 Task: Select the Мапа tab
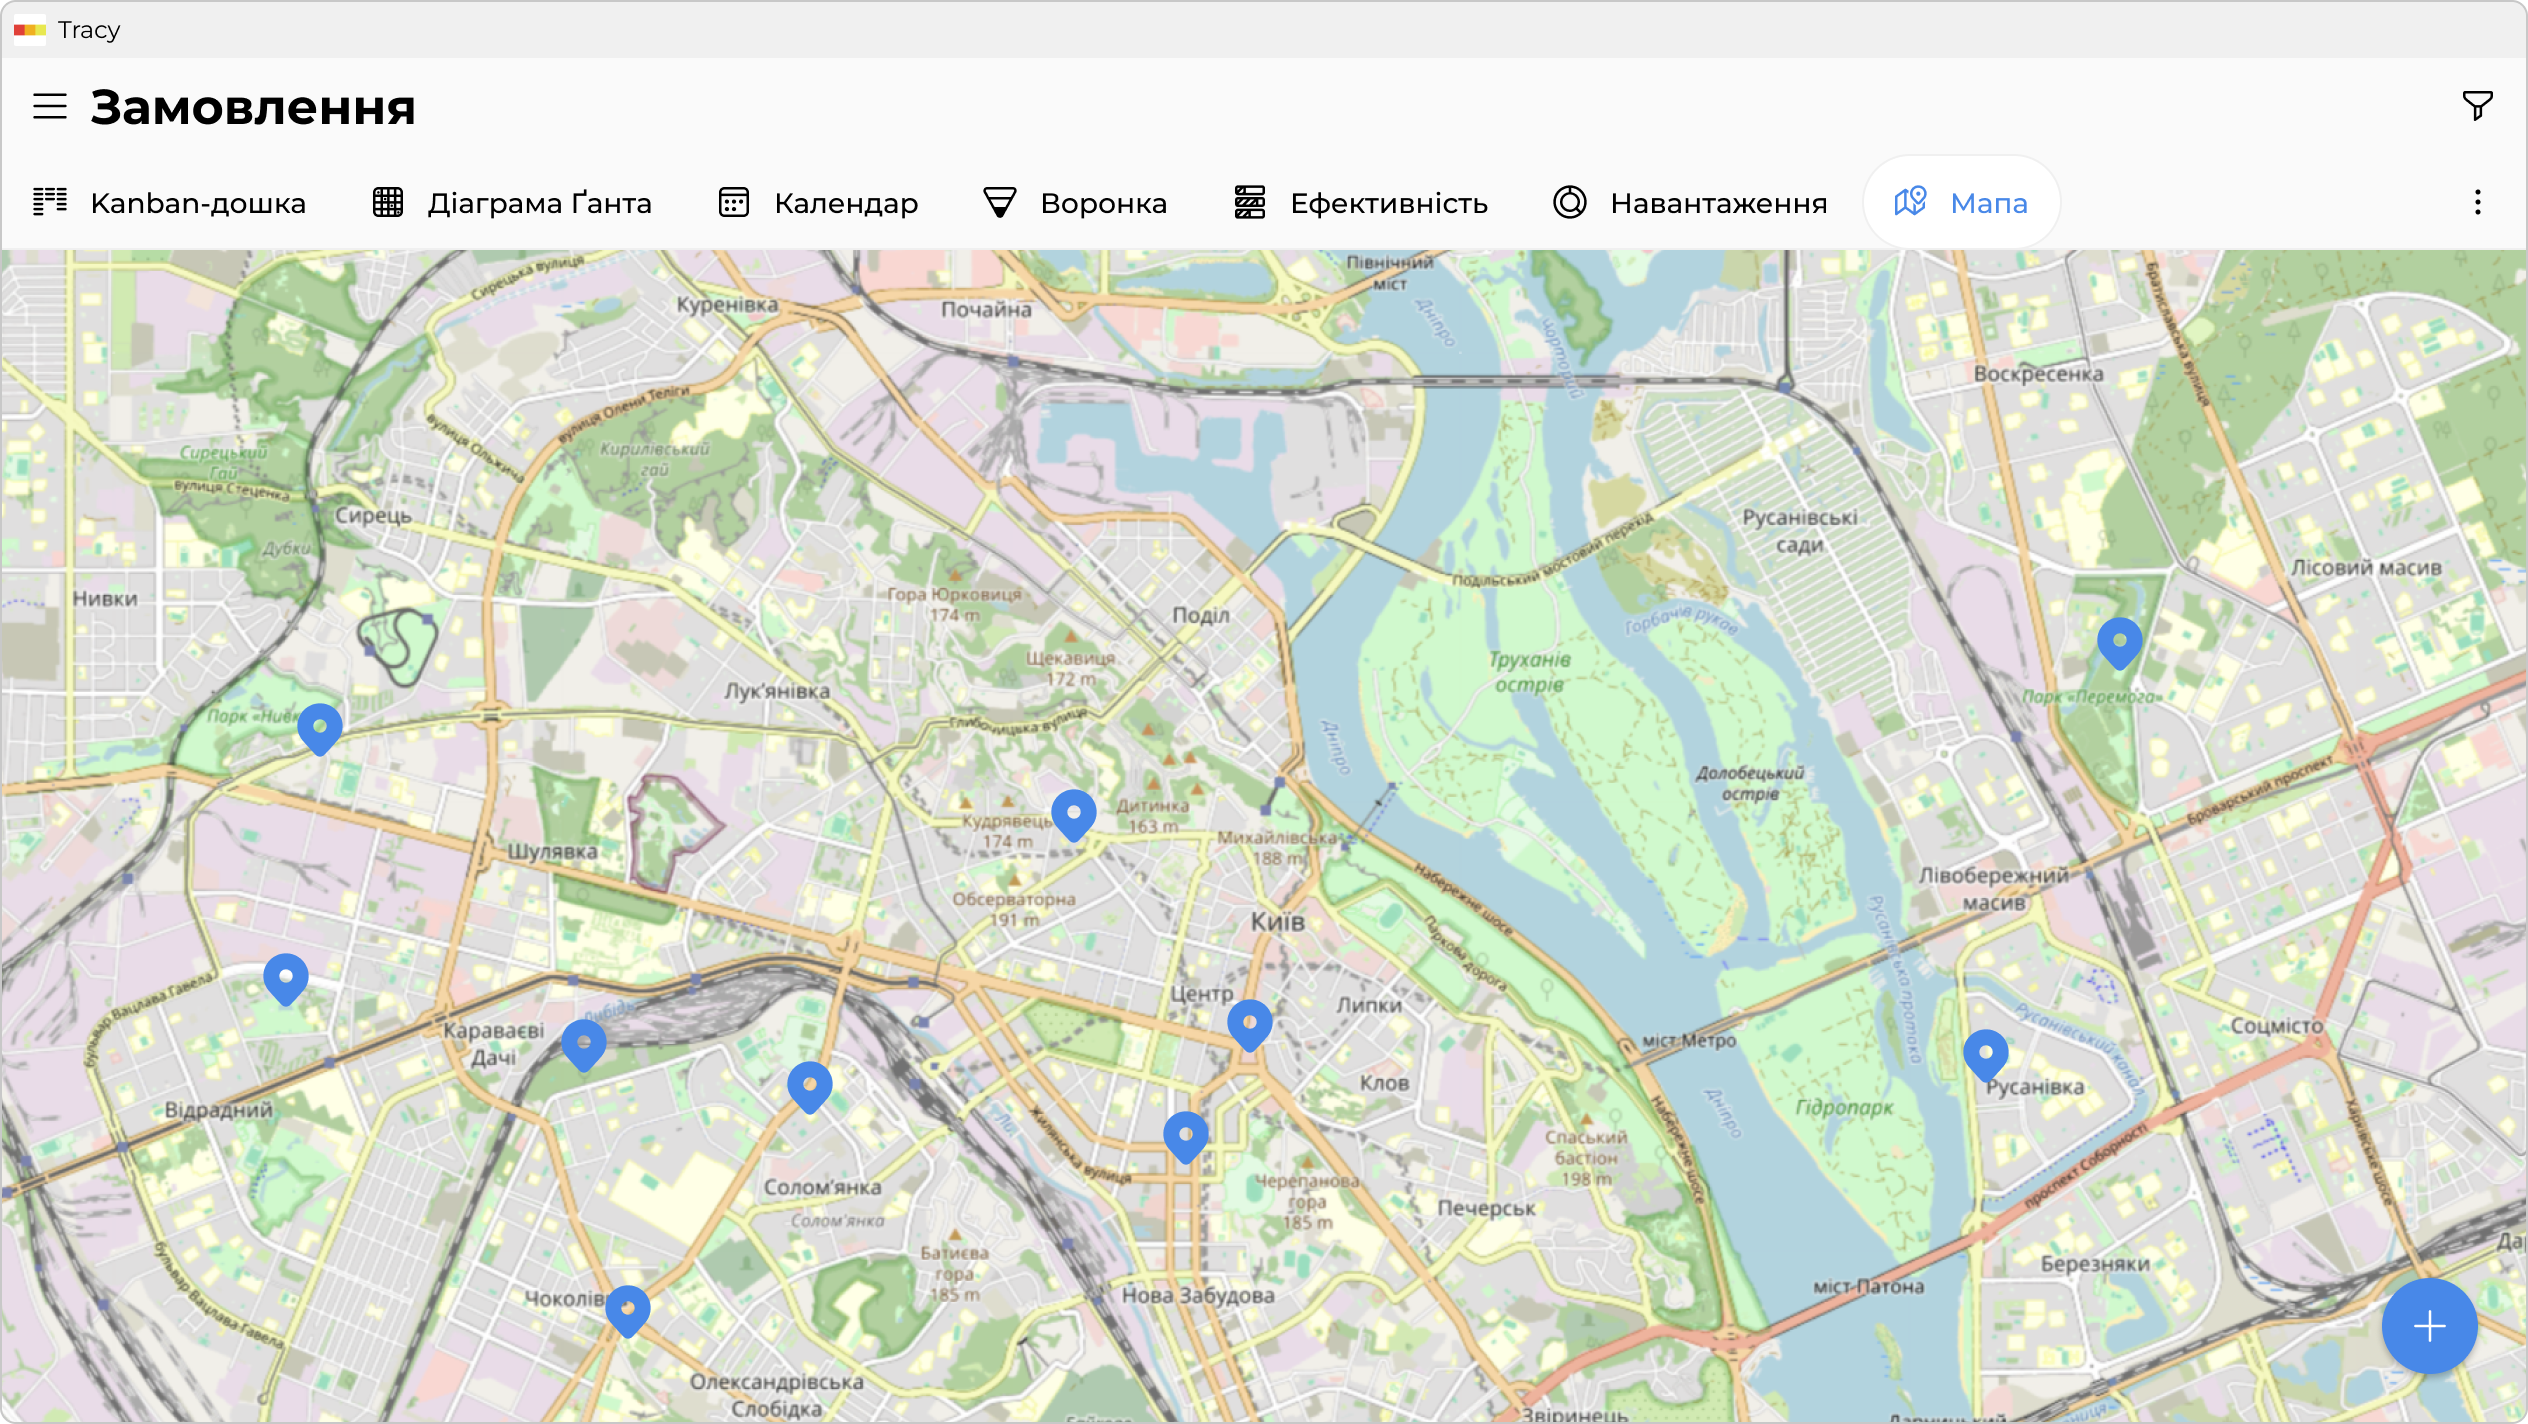[x=1961, y=203]
